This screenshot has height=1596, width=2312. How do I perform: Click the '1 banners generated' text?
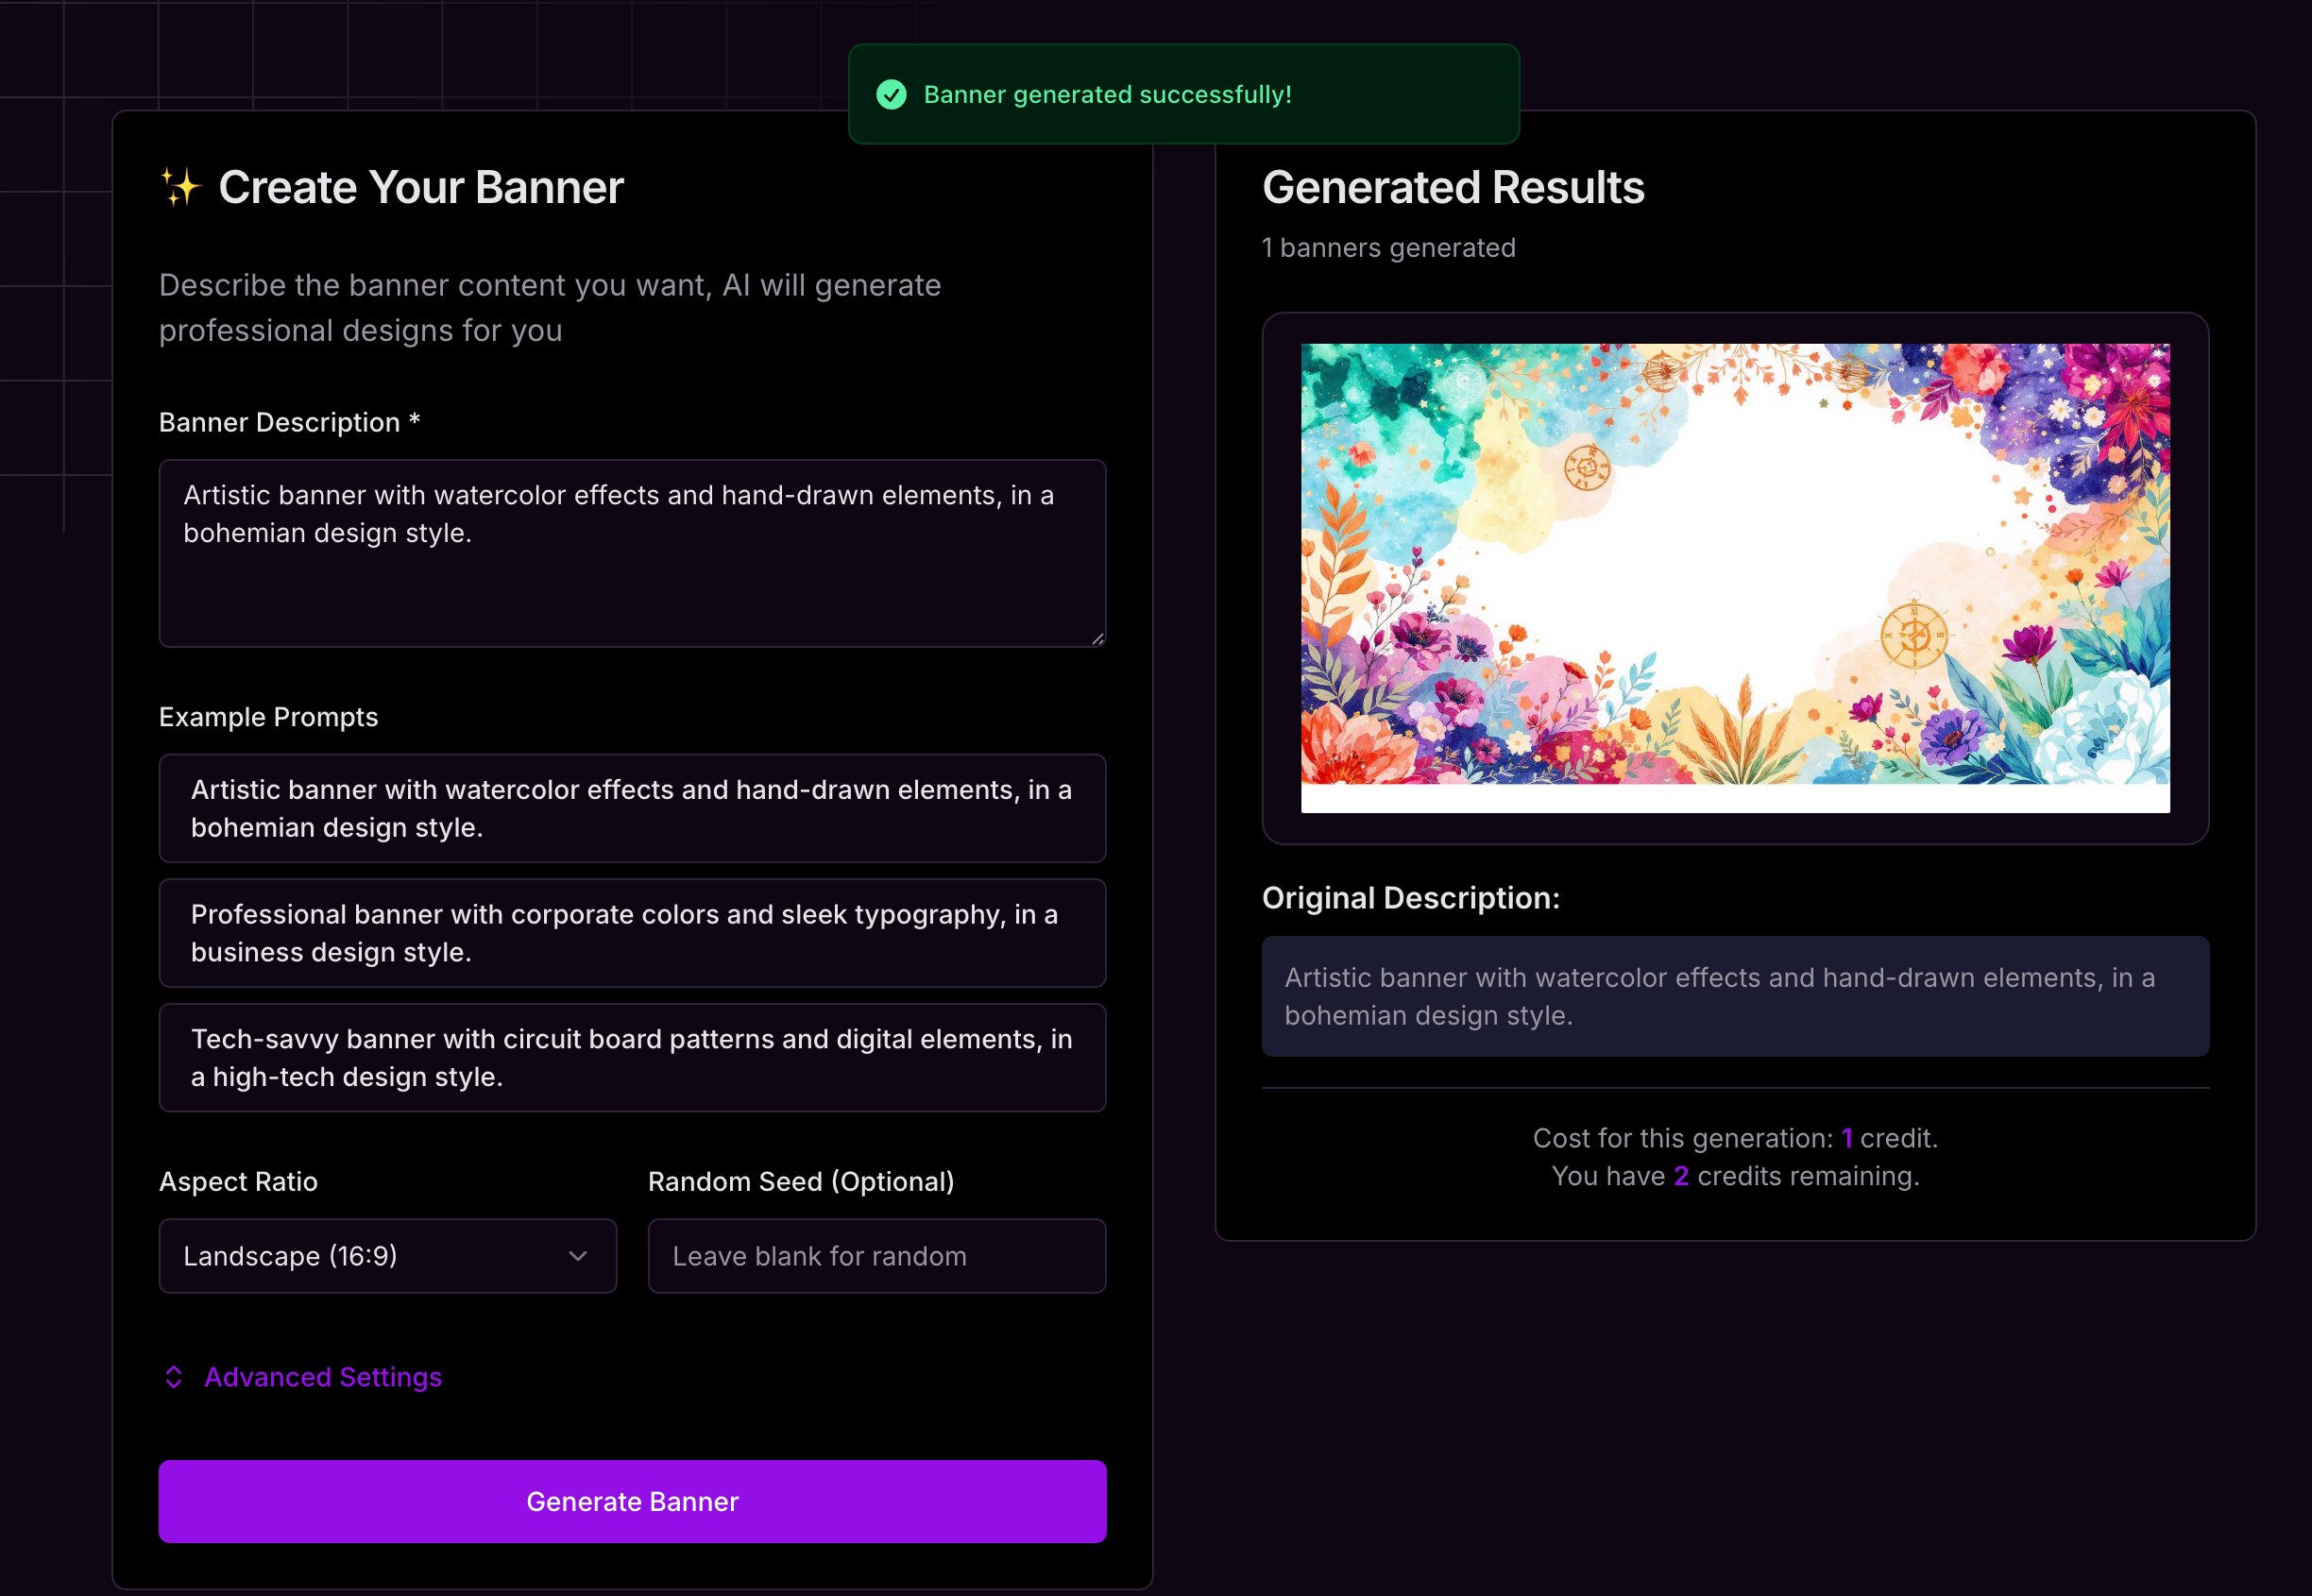point(1389,247)
